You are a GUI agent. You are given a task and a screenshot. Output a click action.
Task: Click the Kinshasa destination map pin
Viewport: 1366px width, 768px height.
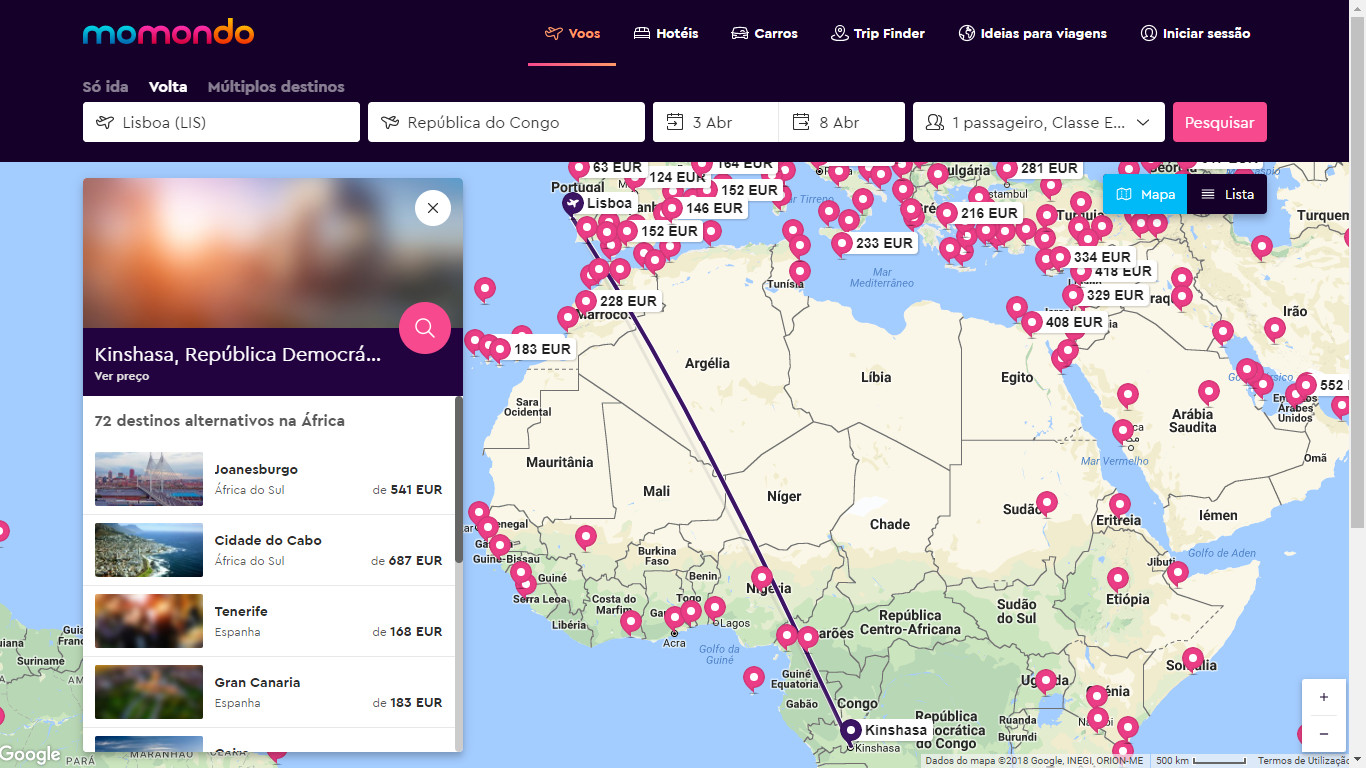[851, 730]
